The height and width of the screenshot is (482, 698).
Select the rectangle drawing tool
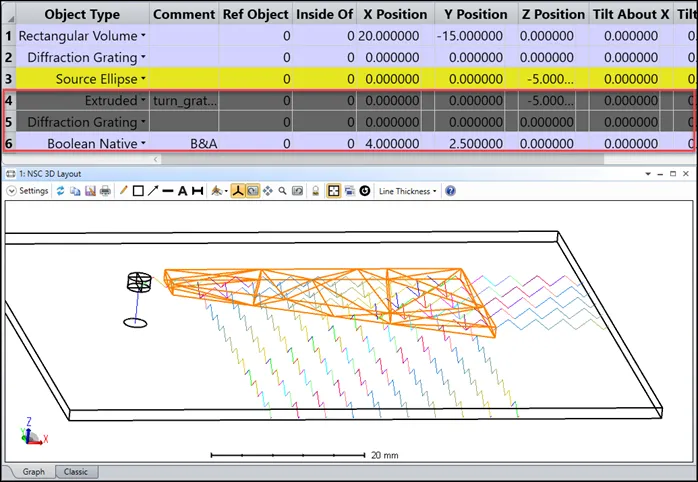point(139,191)
